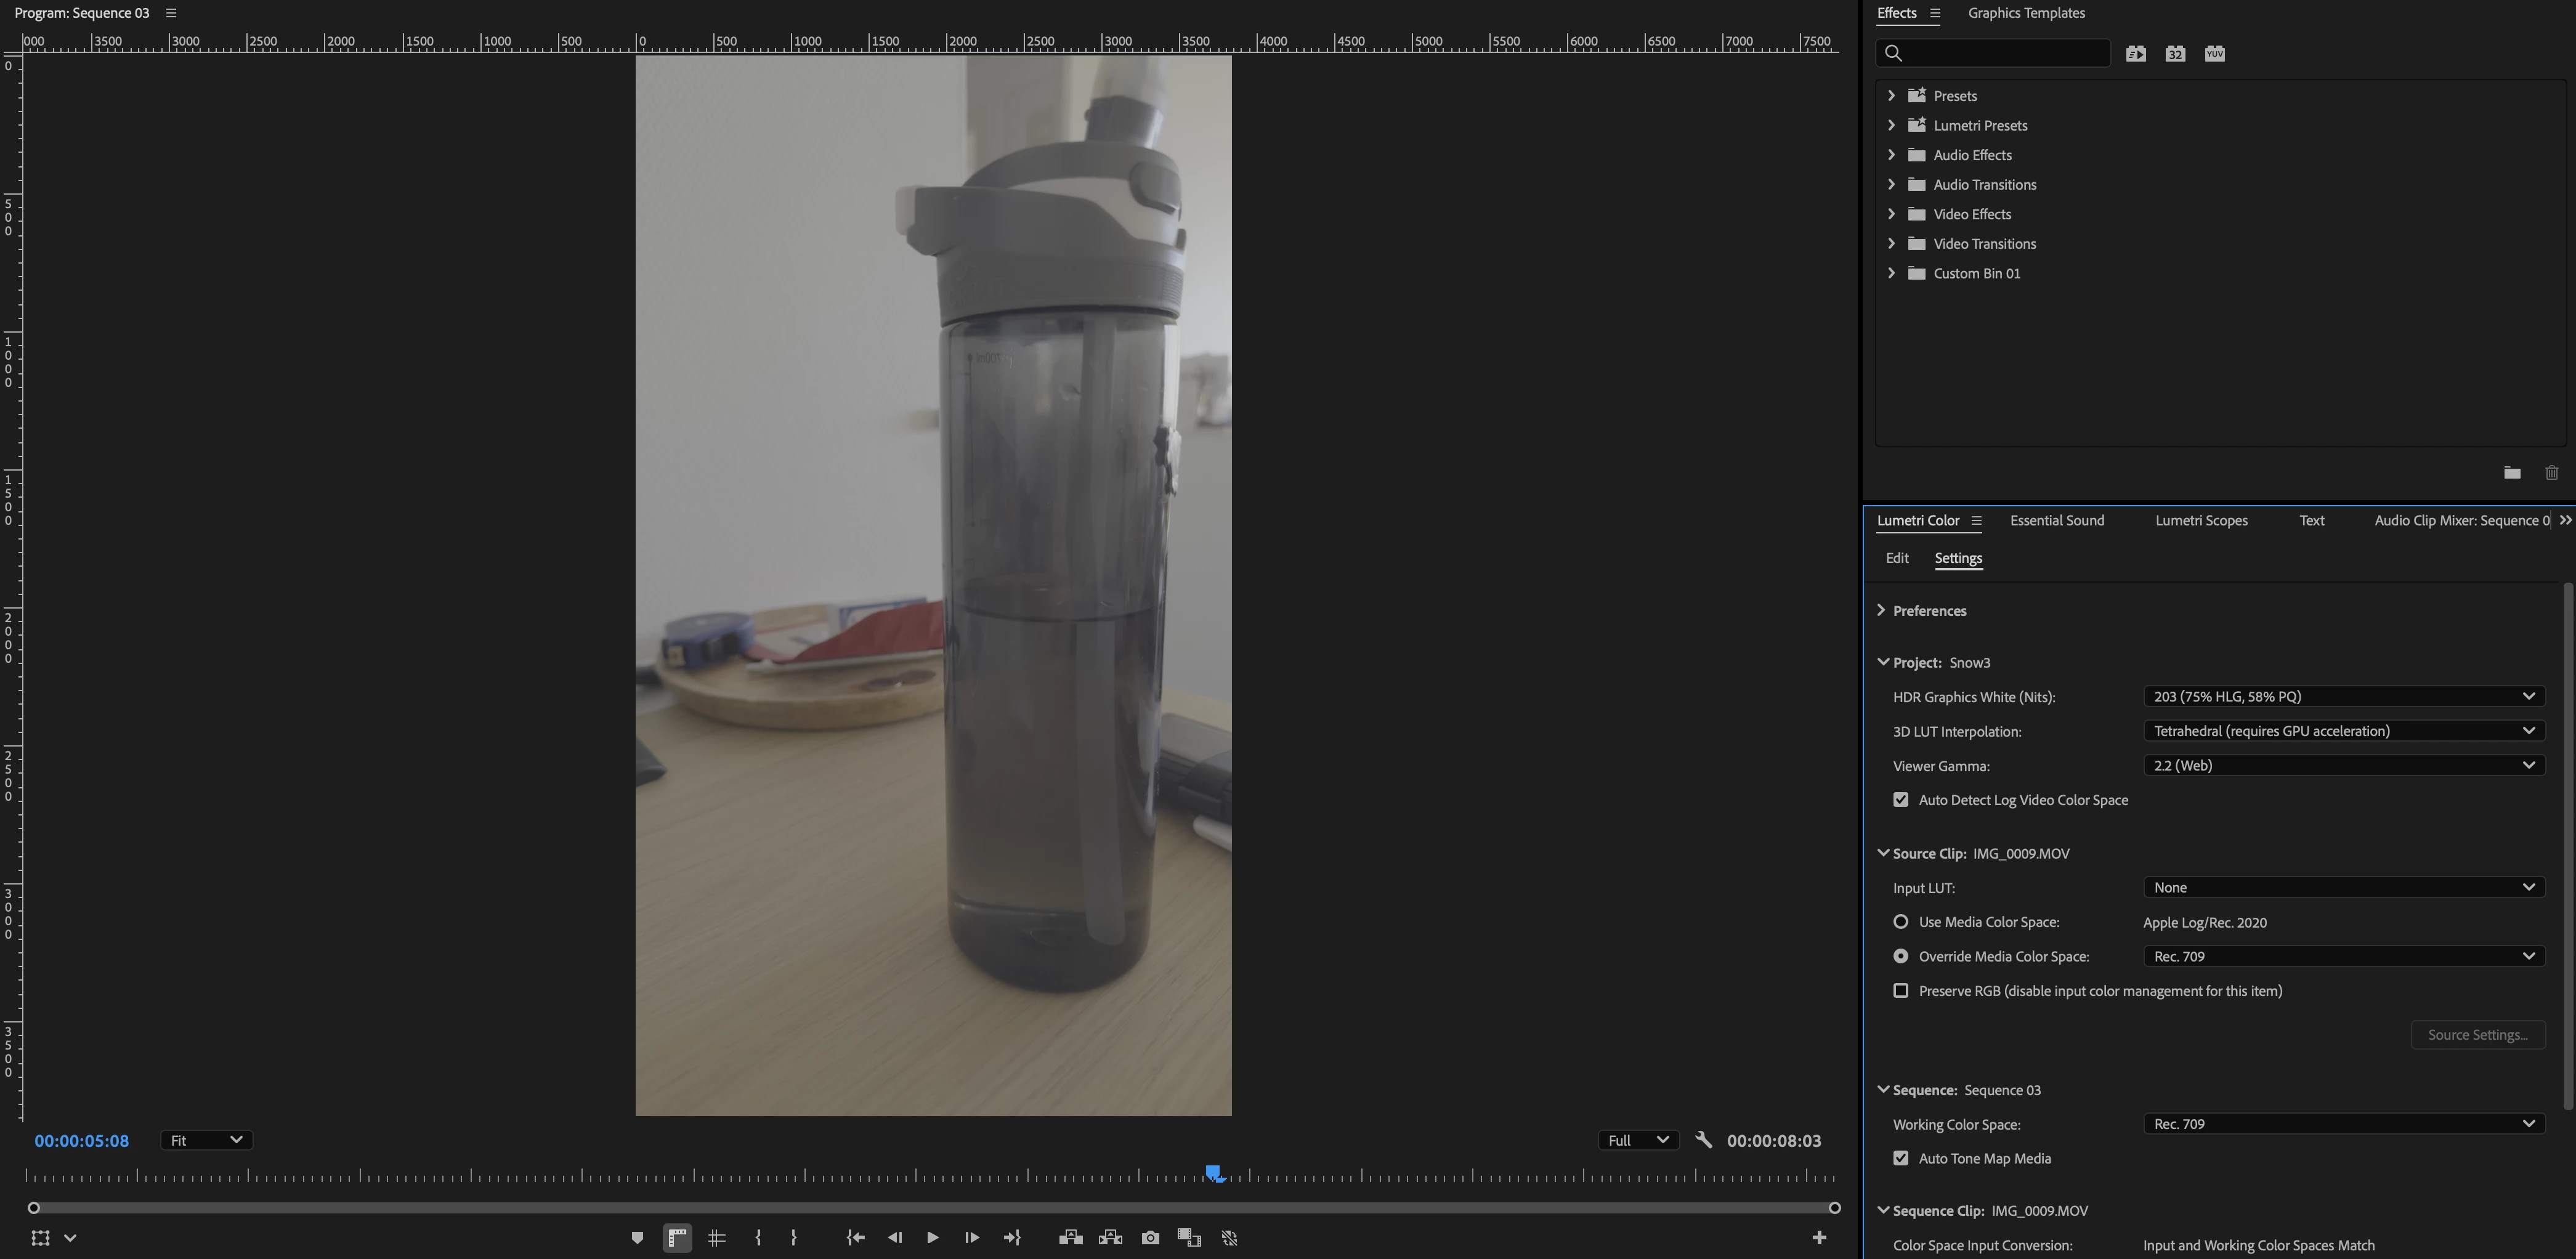Toggle Show Rulers button
Viewport: 2576px width, 1259px height.
tap(677, 1238)
